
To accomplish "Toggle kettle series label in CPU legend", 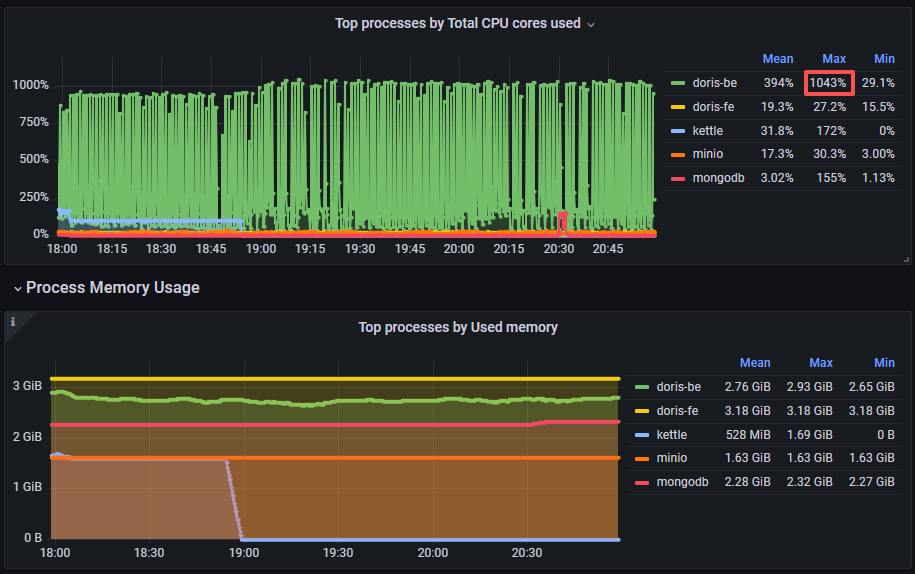I will (707, 131).
